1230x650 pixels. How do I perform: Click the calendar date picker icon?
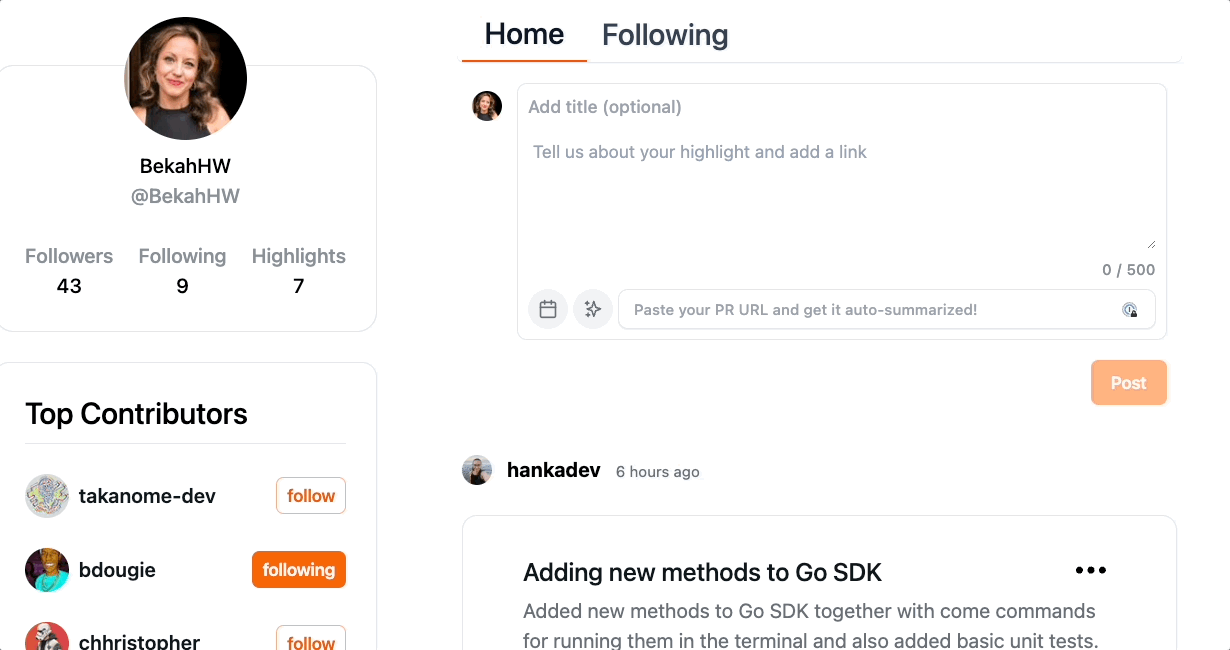[x=548, y=309]
